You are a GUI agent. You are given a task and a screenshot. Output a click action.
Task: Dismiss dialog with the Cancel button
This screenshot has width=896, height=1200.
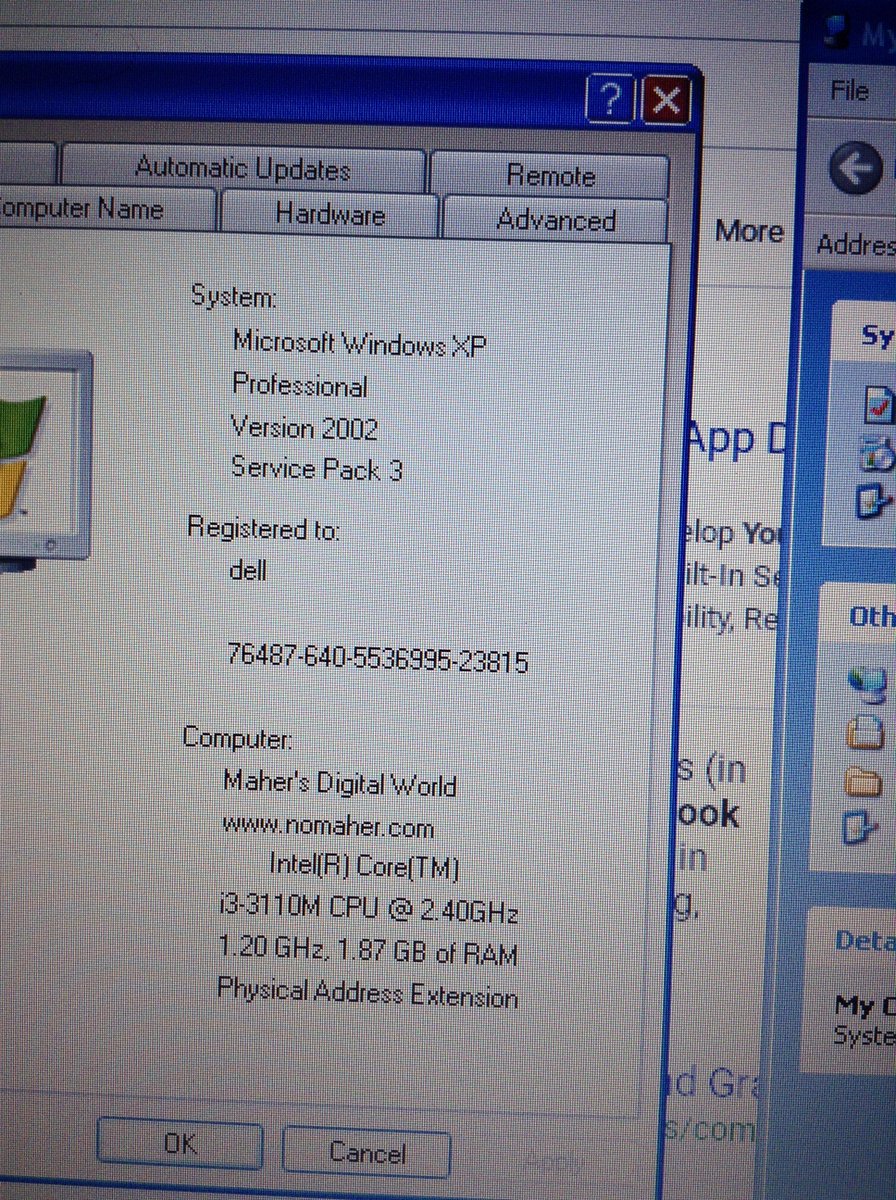tap(367, 1152)
